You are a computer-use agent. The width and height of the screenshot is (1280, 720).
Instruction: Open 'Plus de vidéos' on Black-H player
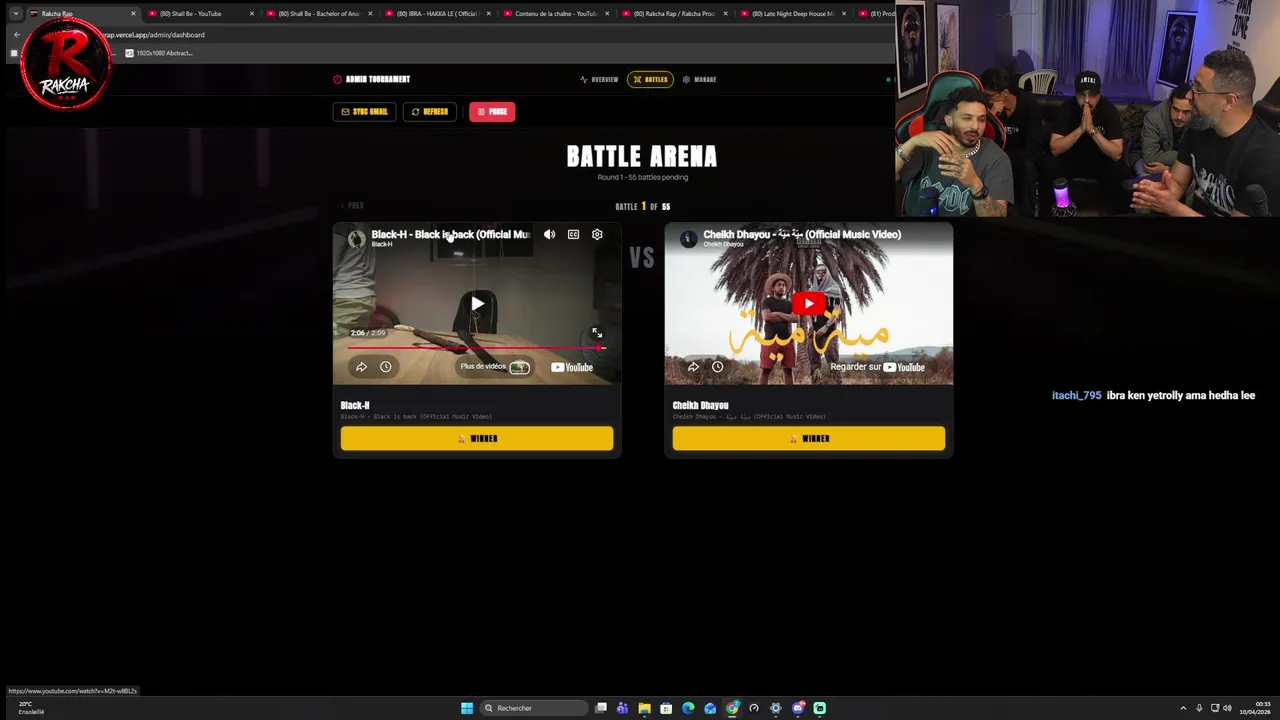point(494,367)
